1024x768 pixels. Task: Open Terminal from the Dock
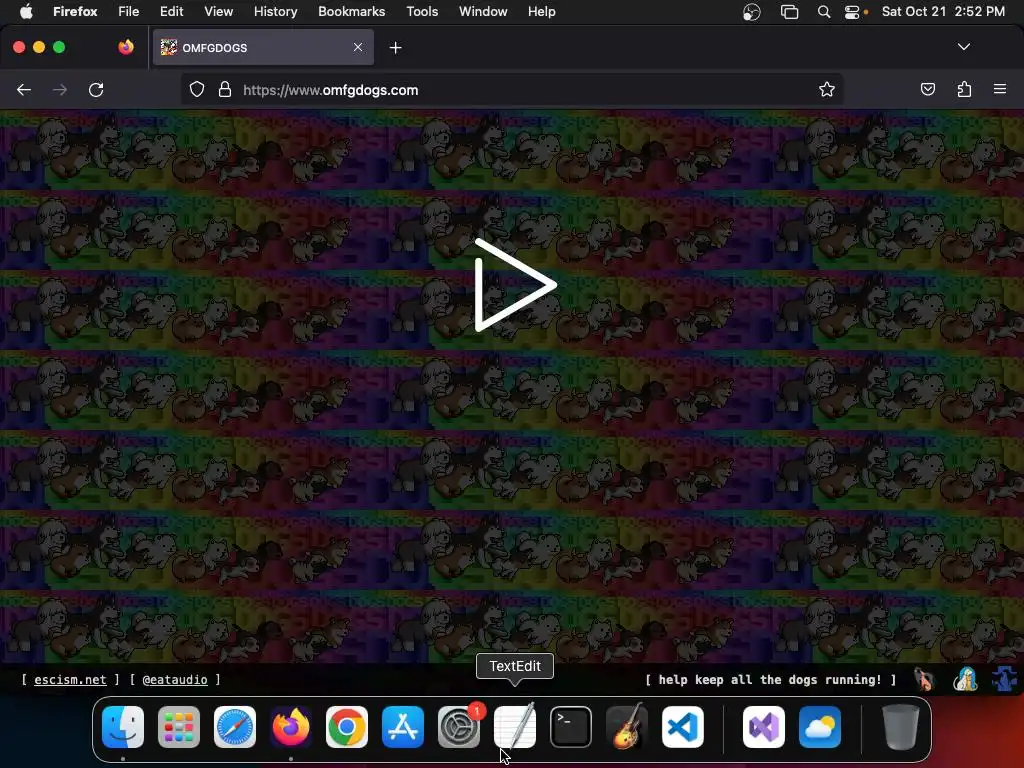tap(571, 727)
